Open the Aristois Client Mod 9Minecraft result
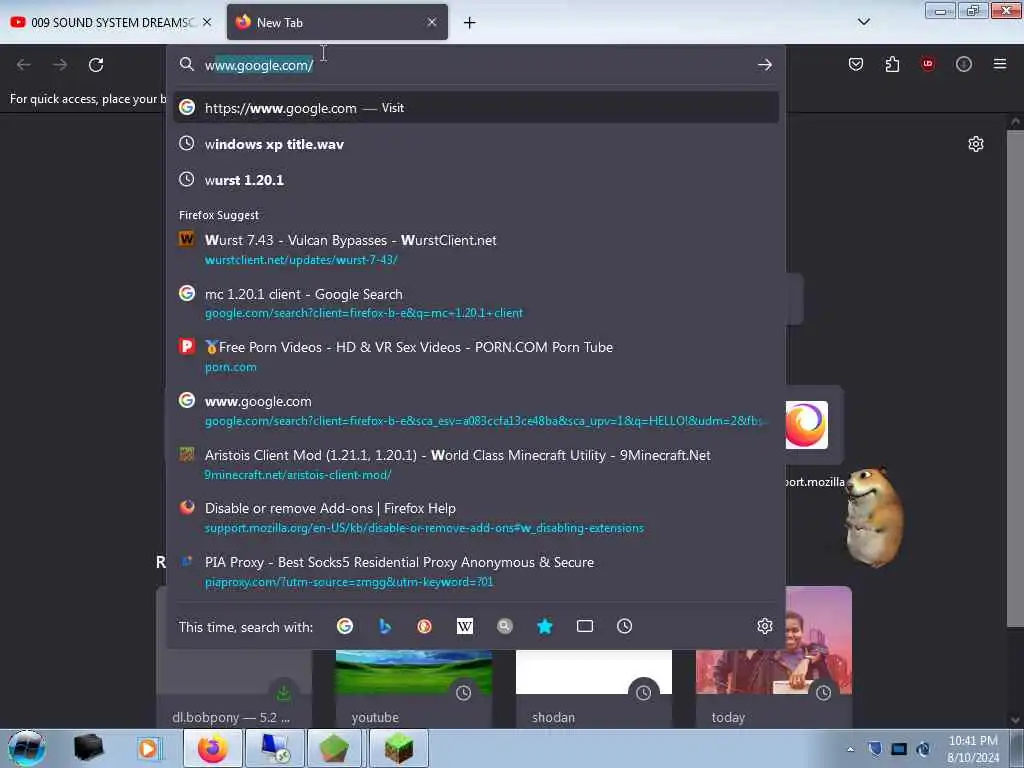The image size is (1024, 768). [x=476, y=464]
